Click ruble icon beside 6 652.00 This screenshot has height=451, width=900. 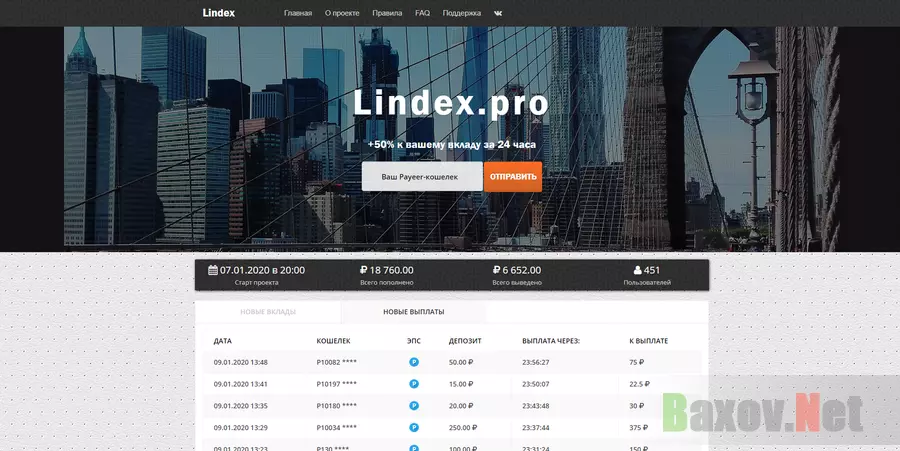click(496, 270)
